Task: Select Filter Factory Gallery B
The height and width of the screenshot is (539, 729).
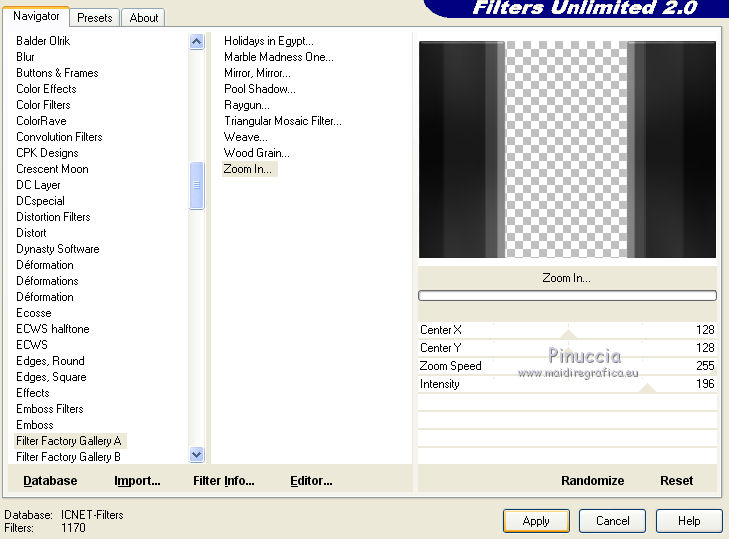Action: [68, 457]
